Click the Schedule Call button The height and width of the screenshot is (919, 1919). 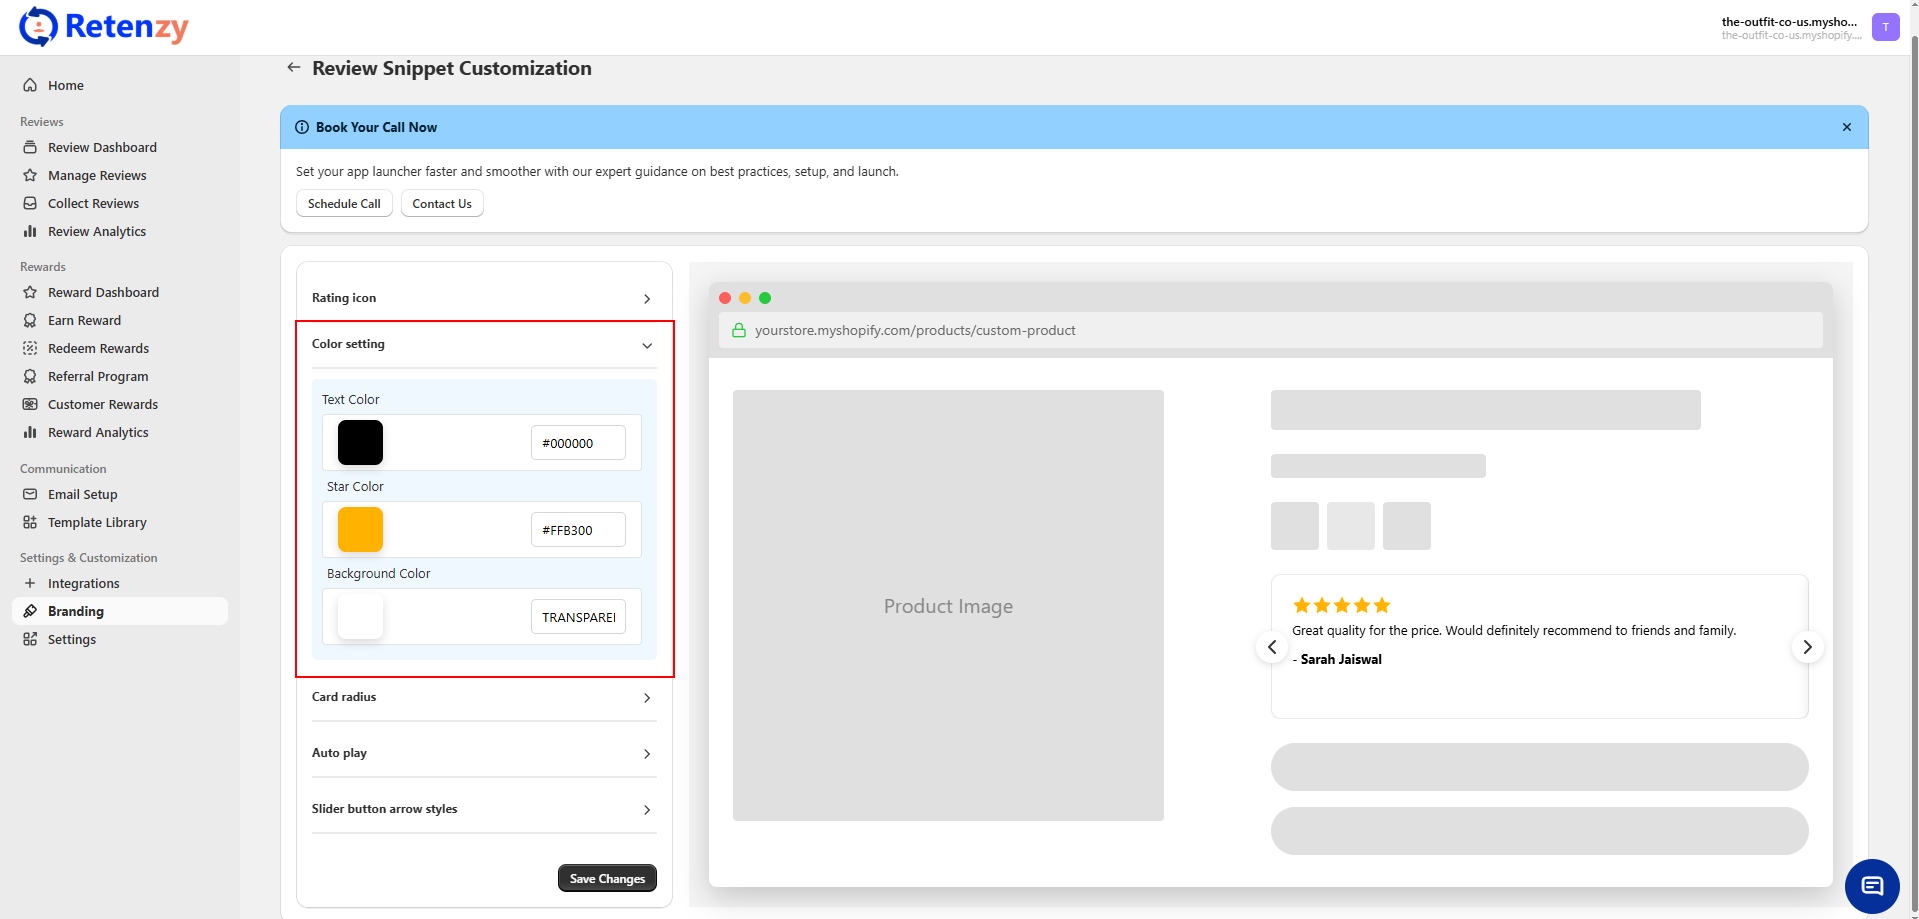click(x=344, y=204)
